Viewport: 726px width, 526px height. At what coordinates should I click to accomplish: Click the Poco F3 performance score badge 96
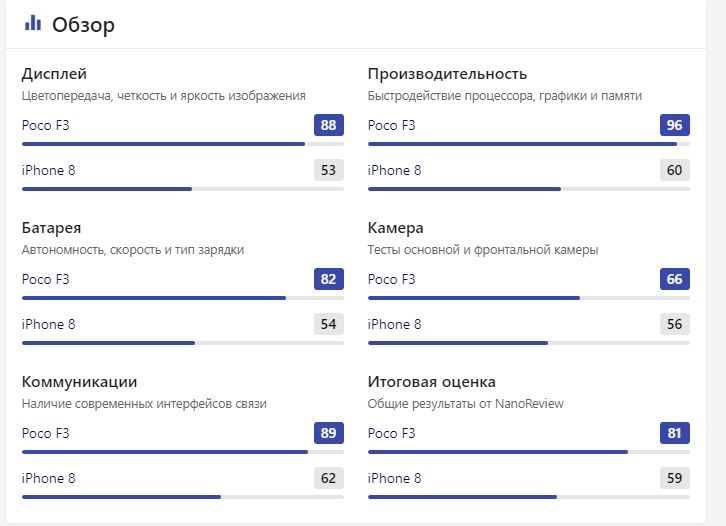[x=675, y=125]
